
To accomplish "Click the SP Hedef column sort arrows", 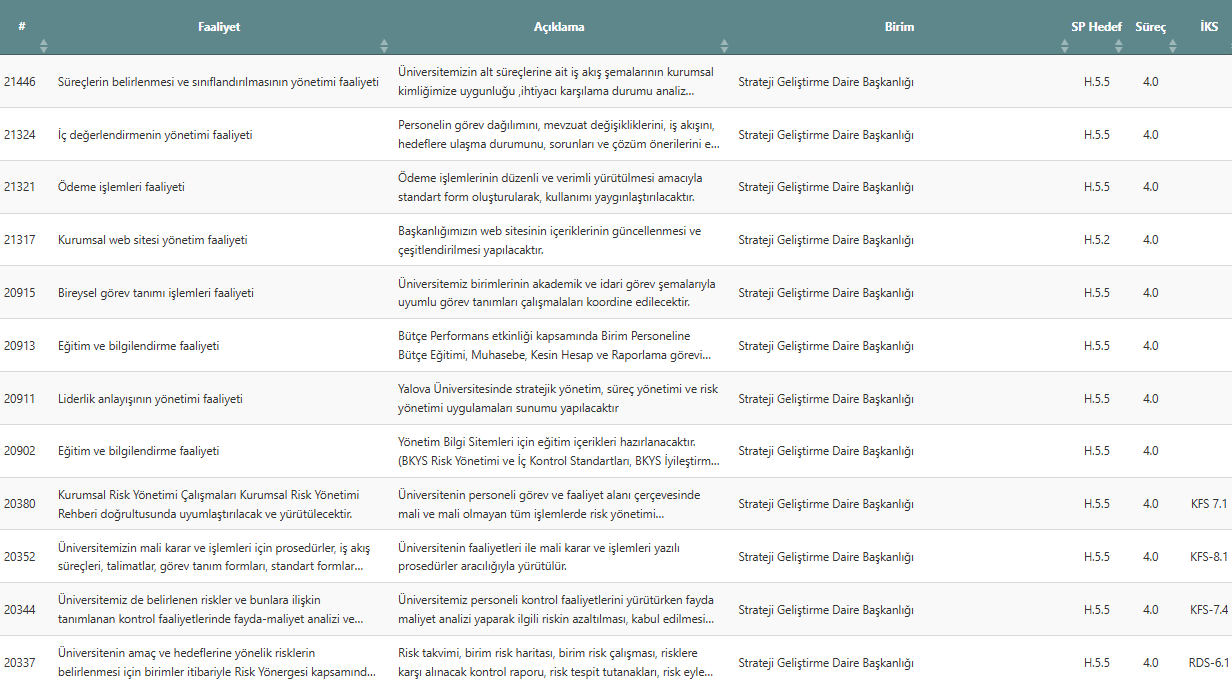I will pyautogui.click(x=1119, y=45).
